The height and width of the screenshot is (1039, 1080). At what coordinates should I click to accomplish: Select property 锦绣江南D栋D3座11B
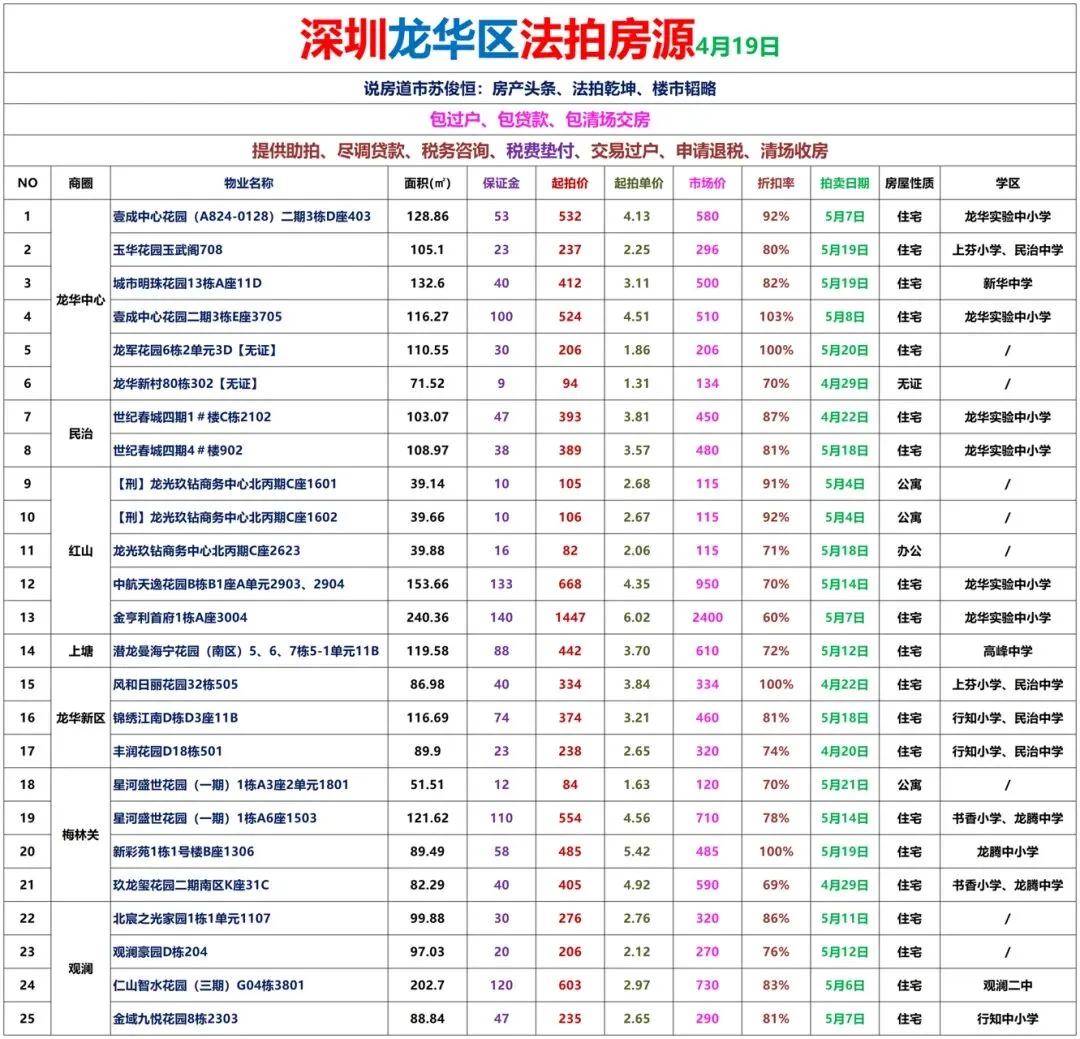click(x=176, y=717)
